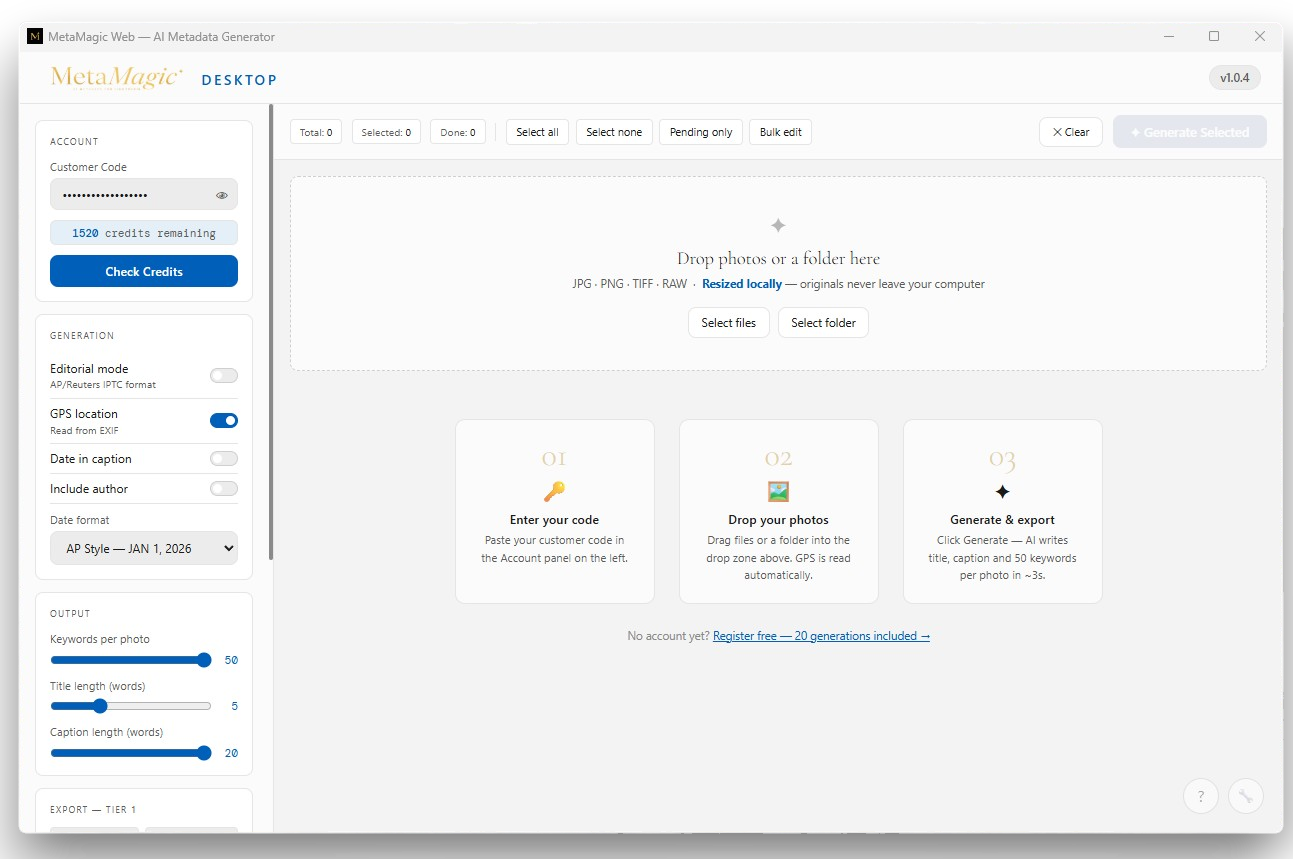Filter with Pending only button
Image resolution: width=1293 pixels, height=859 pixels.
point(701,132)
